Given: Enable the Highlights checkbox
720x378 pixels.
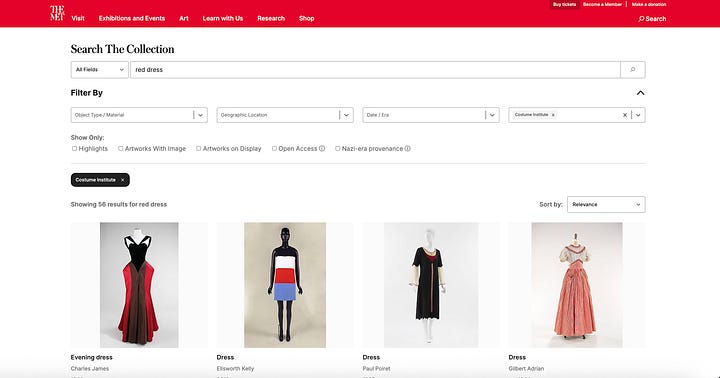Looking at the screenshot, I should coord(74,148).
